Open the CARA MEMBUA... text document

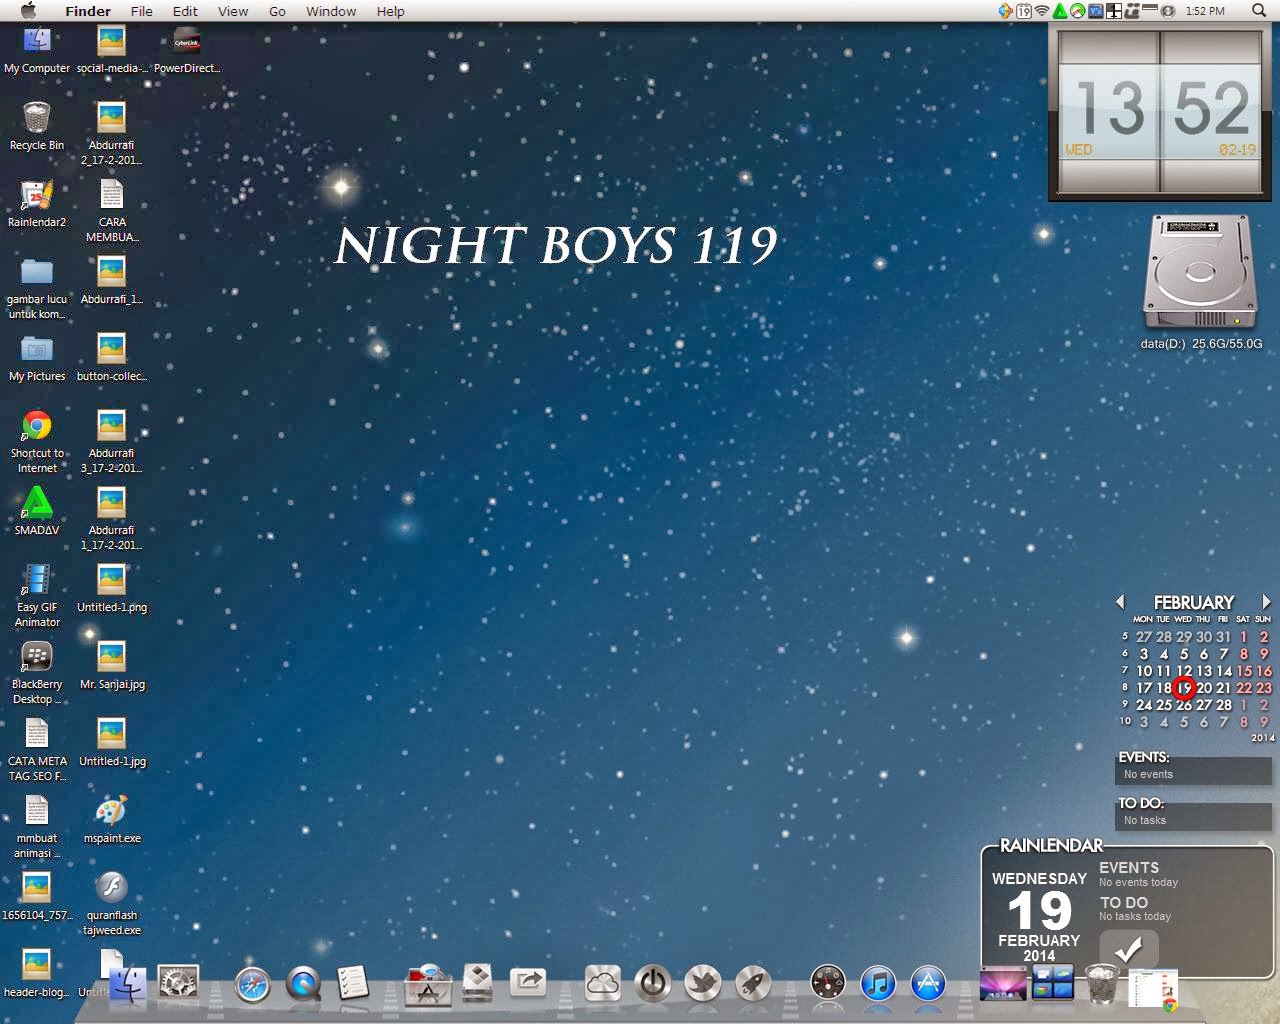(111, 194)
